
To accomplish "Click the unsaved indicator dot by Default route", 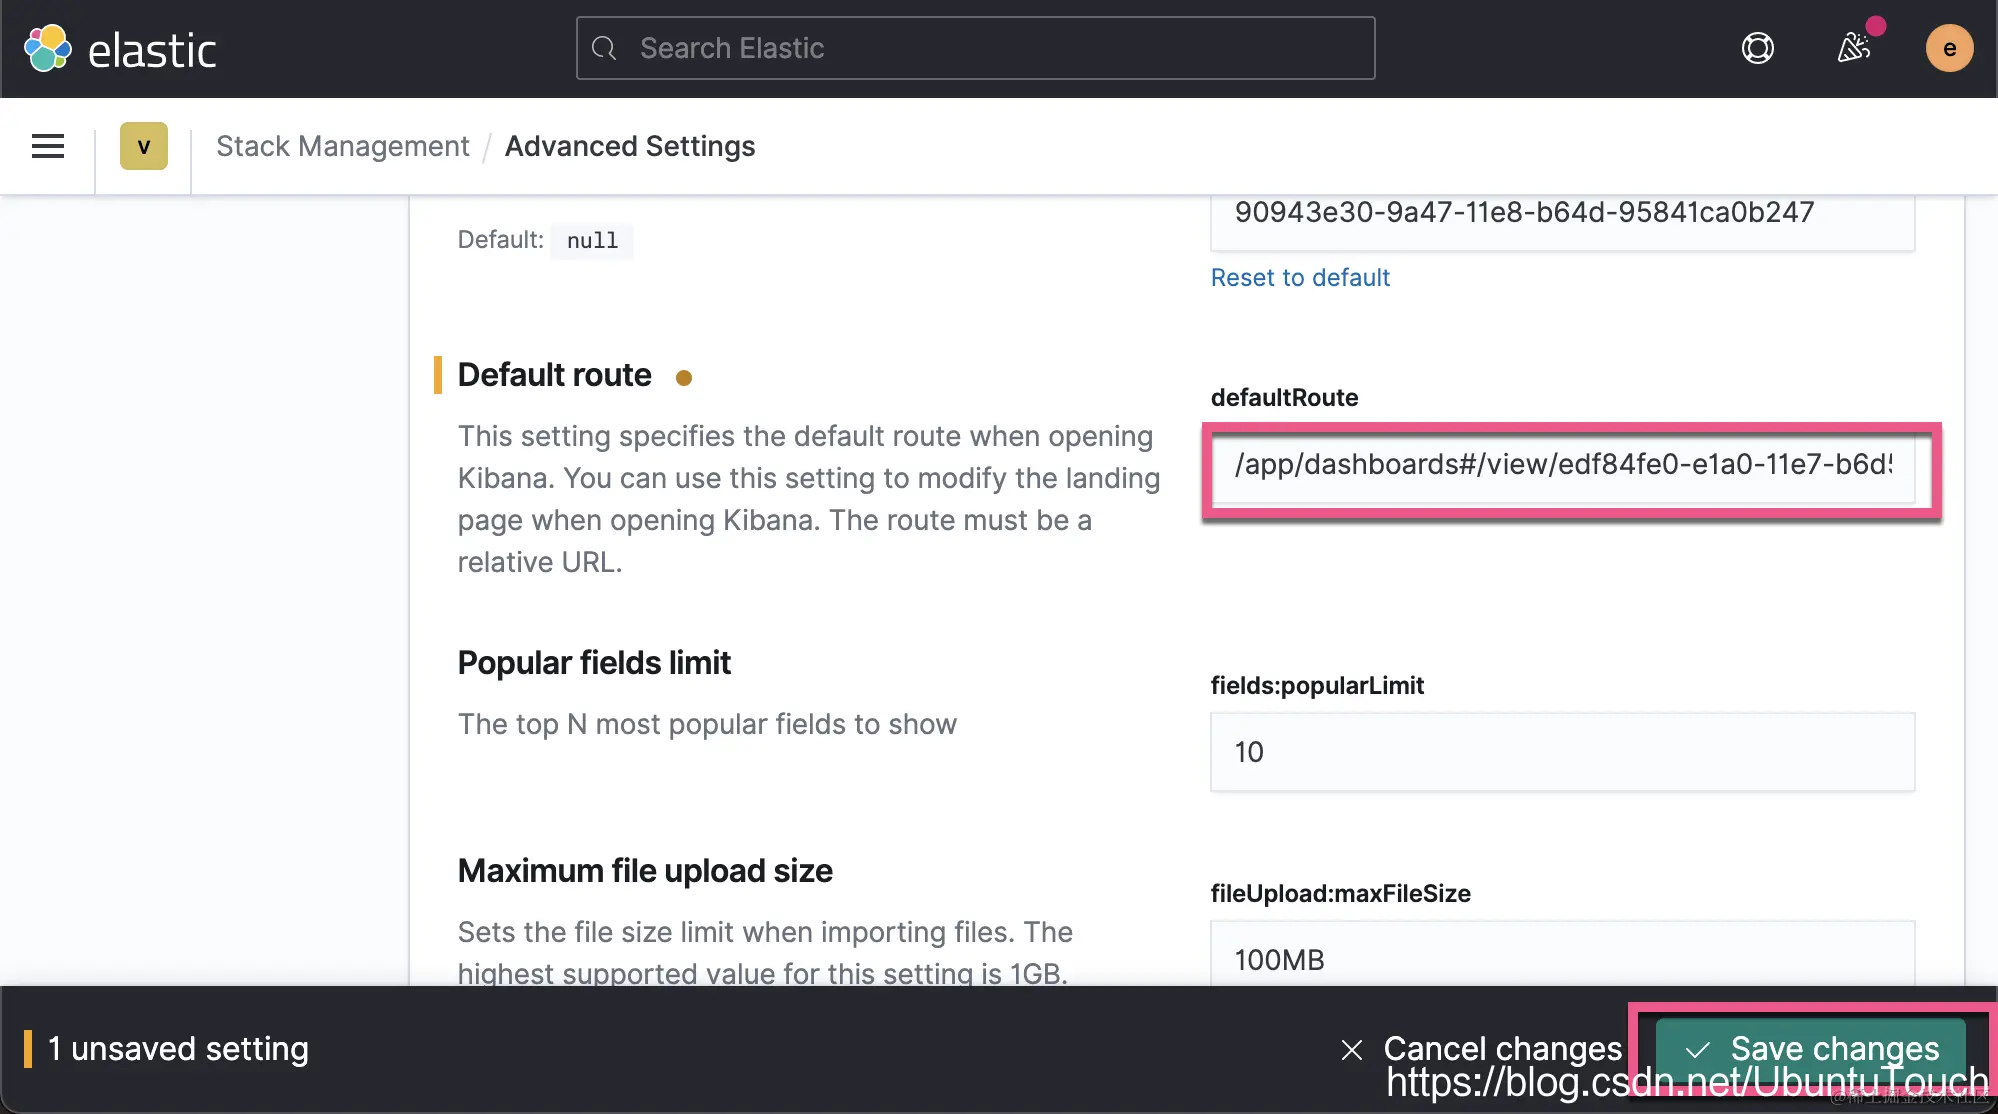I will click(684, 377).
